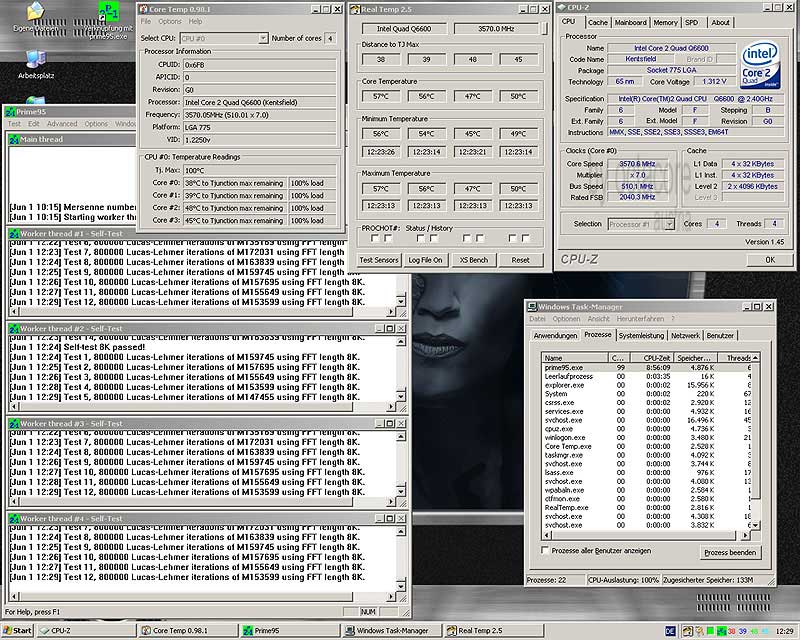This screenshot has height=640, width=800.
Task: Switch to Core Temp 0.98.1 taskbar button
Action: point(188,631)
